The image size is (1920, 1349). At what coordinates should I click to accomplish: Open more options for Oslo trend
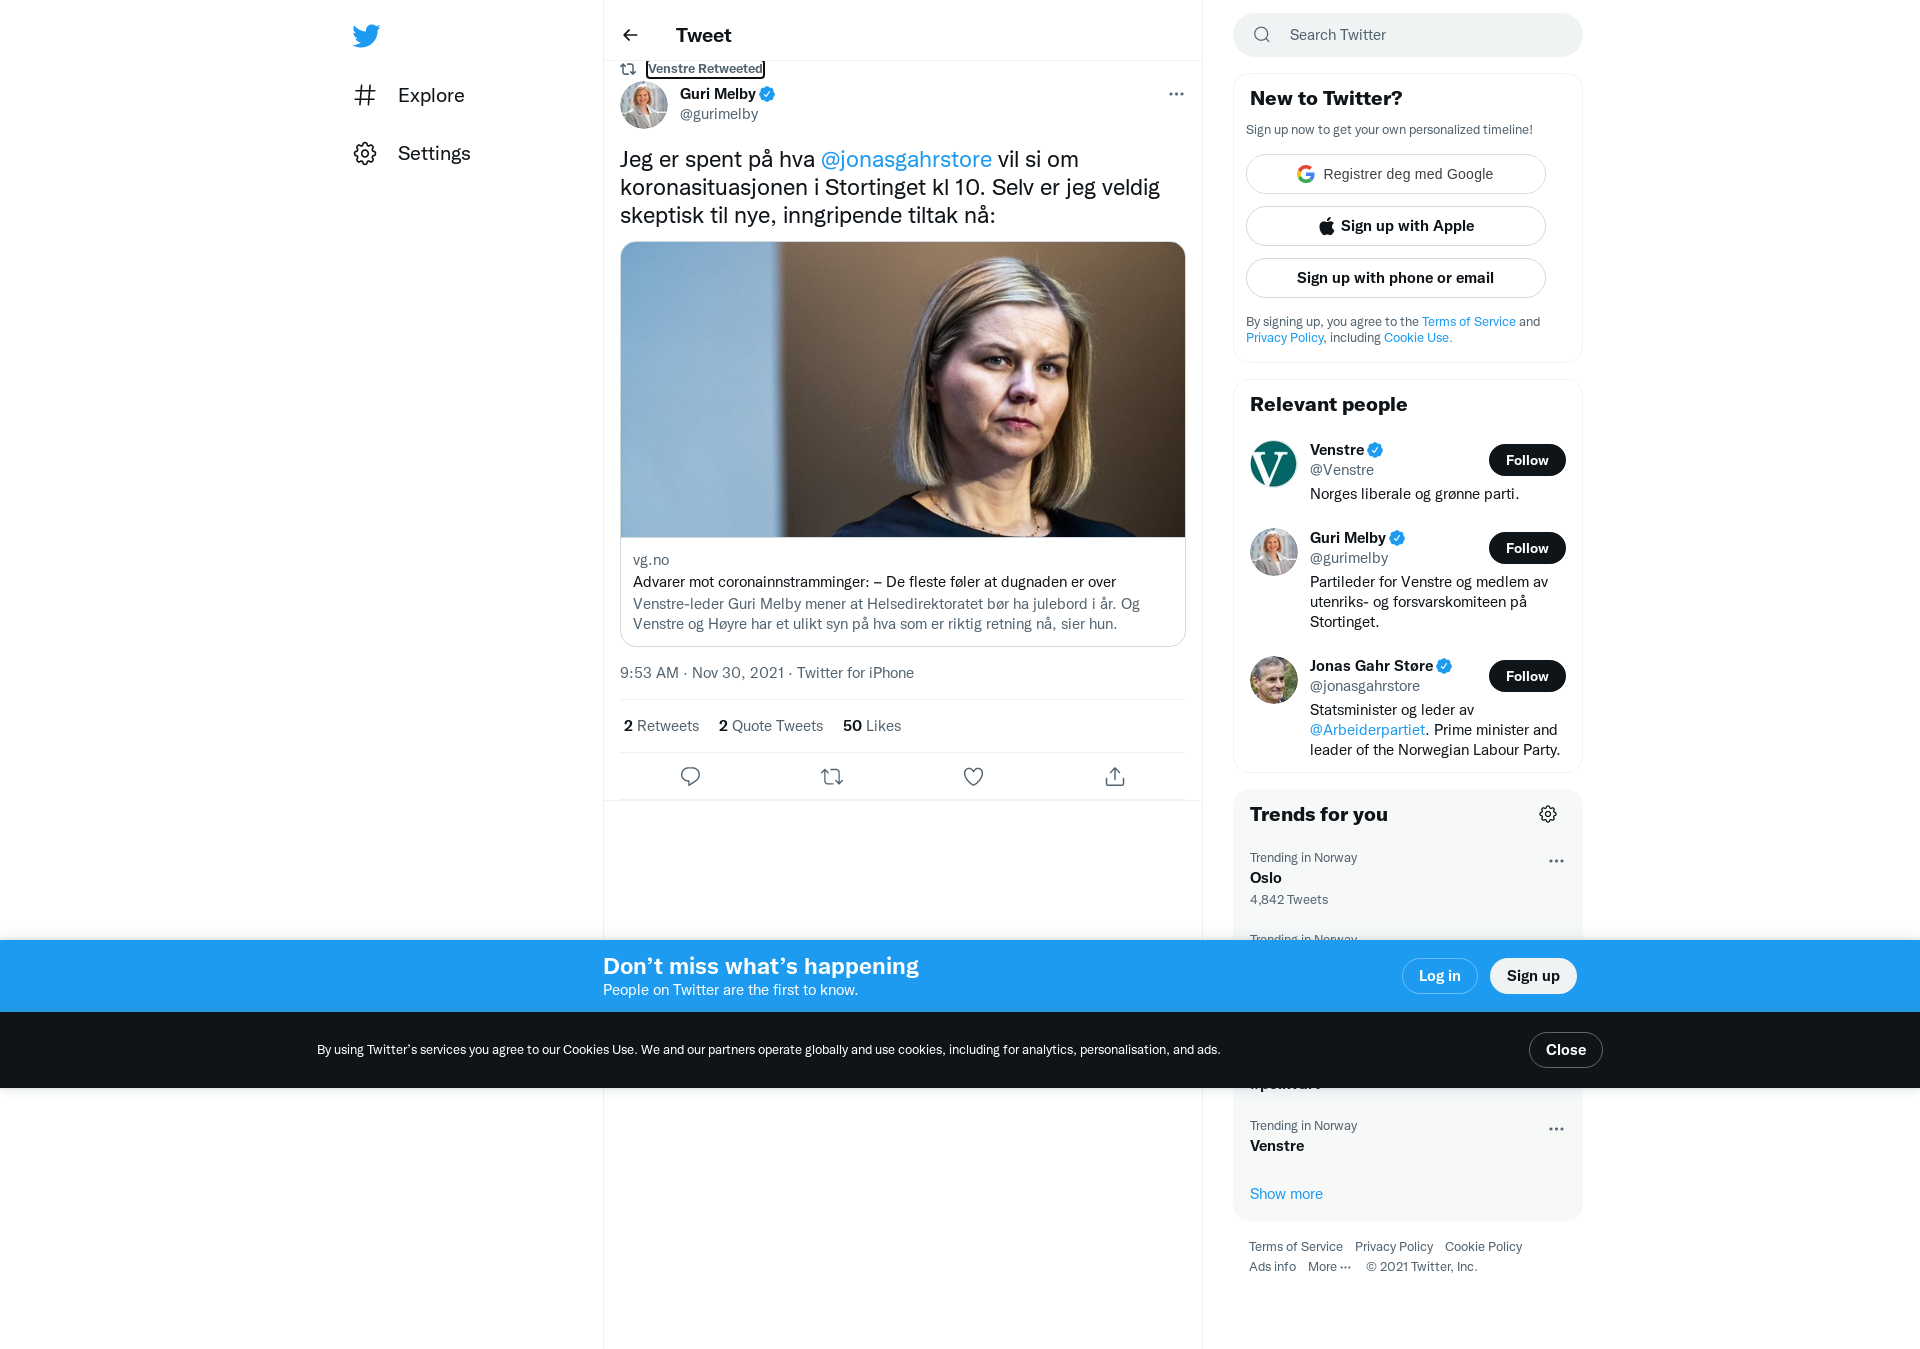[x=1556, y=861]
